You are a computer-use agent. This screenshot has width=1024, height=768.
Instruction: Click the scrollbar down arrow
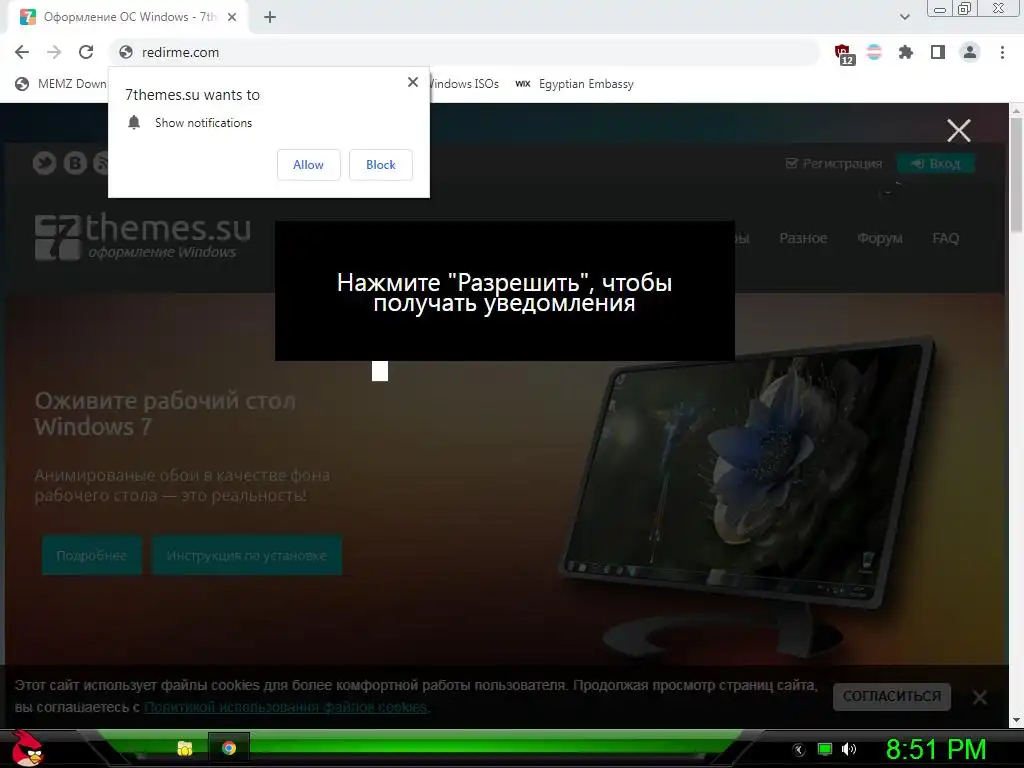pyautogui.click(x=1016, y=720)
